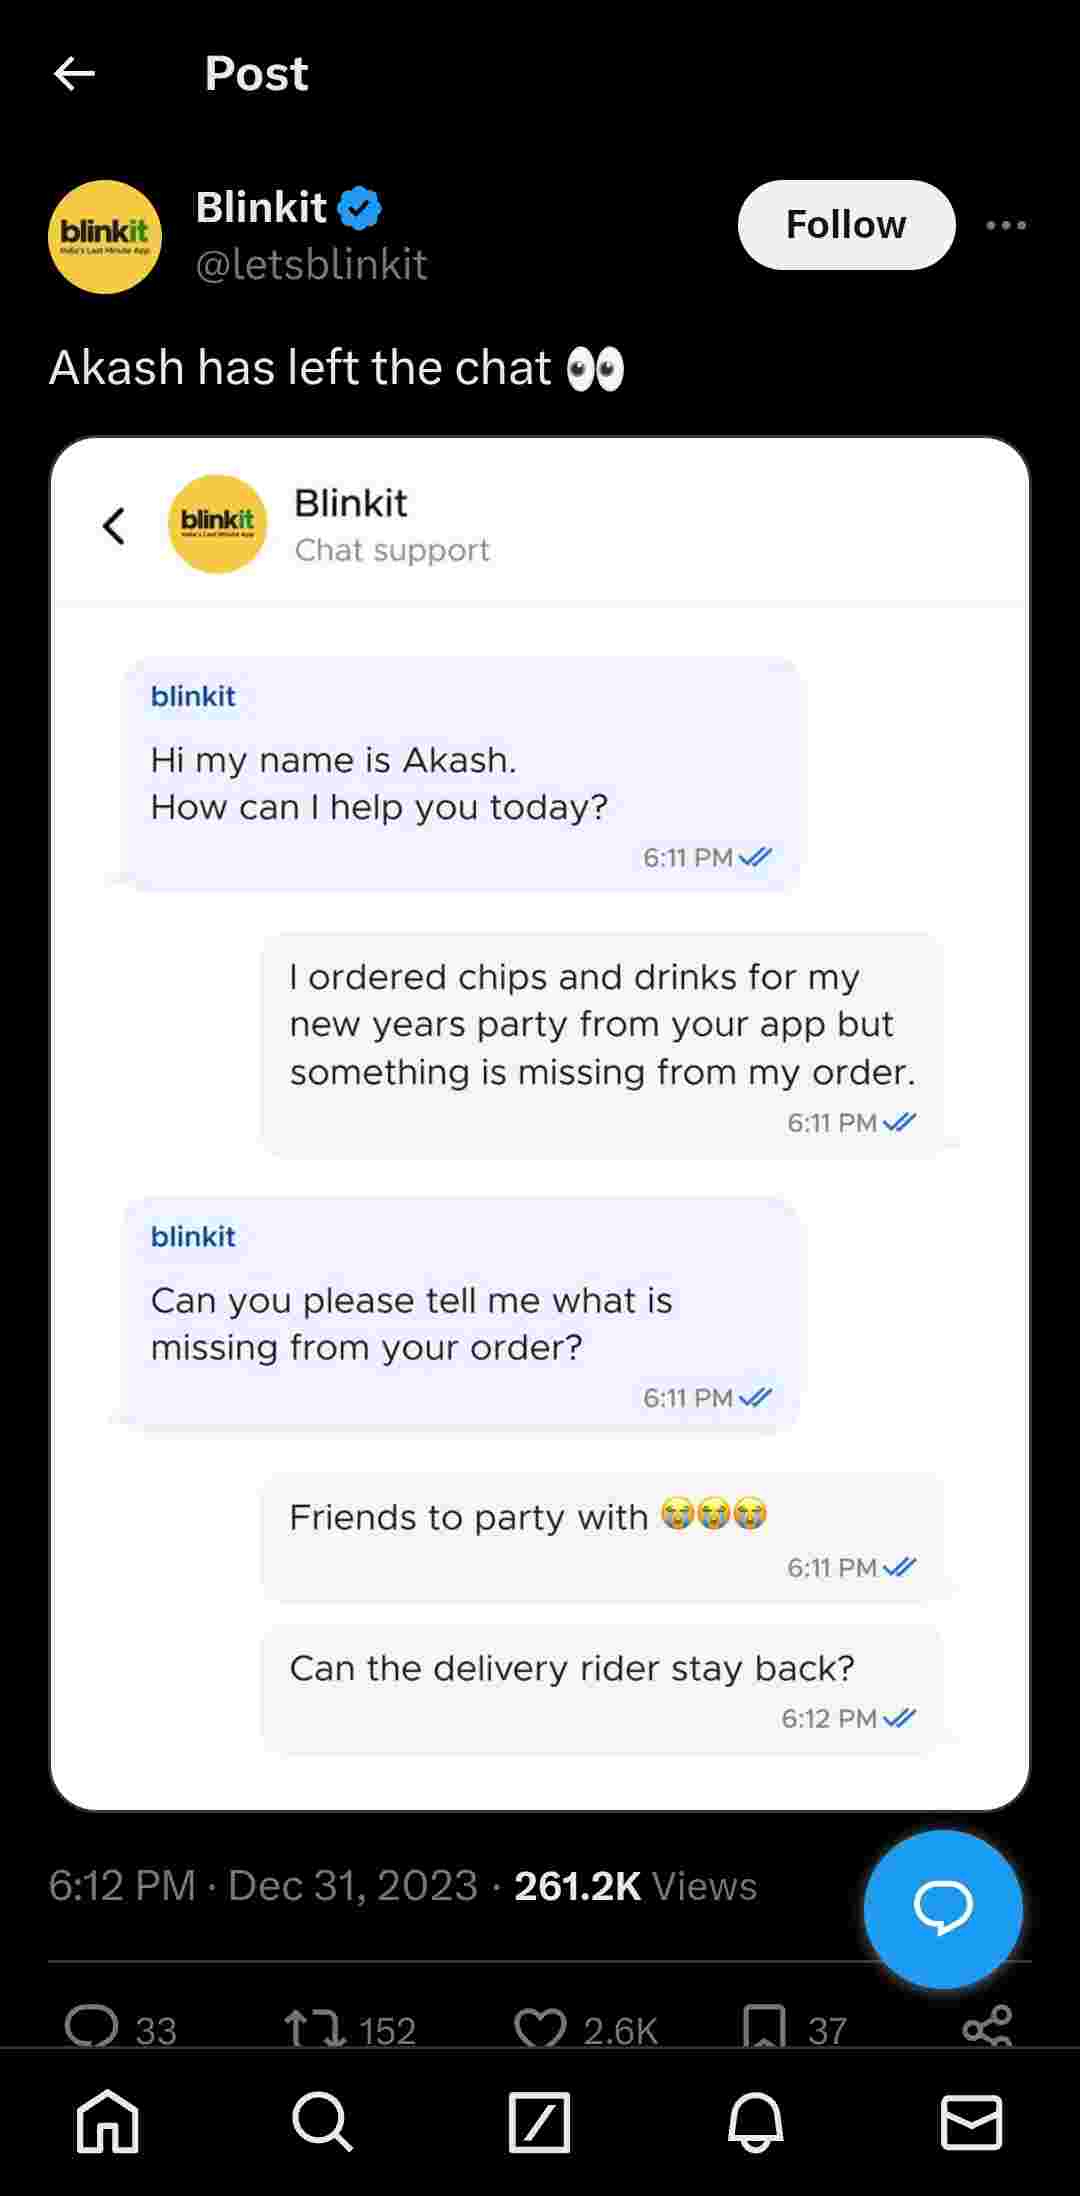Share the post using share icon
Image resolution: width=1080 pixels, height=2196 pixels.
coord(987,2028)
